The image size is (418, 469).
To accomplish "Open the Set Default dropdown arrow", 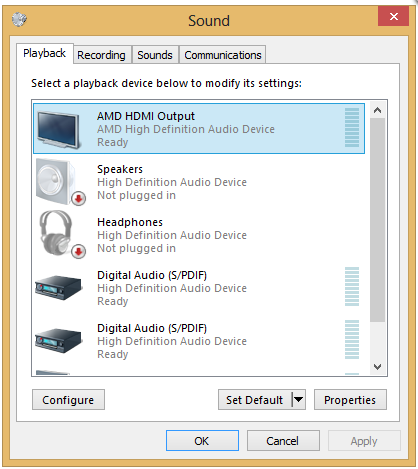I will (x=298, y=399).
